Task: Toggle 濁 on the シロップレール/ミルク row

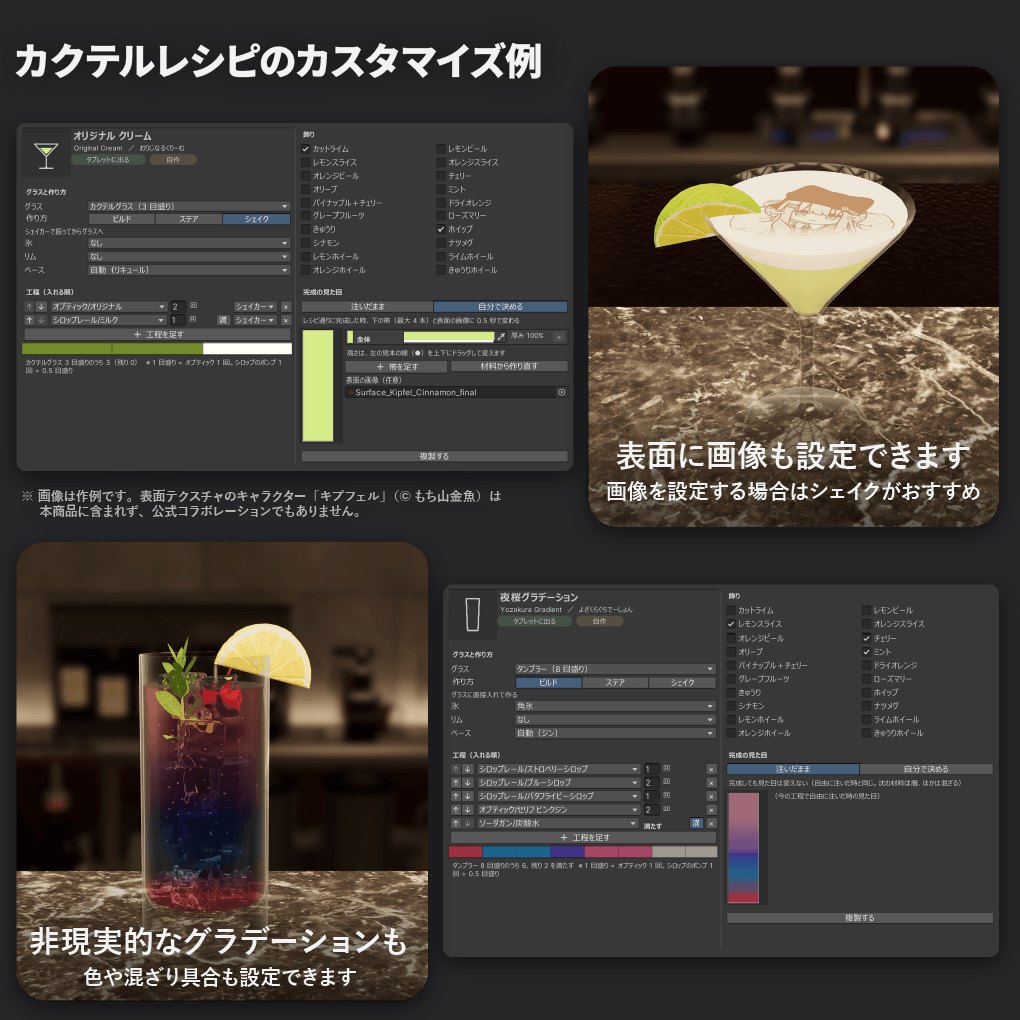Action: tap(223, 320)
